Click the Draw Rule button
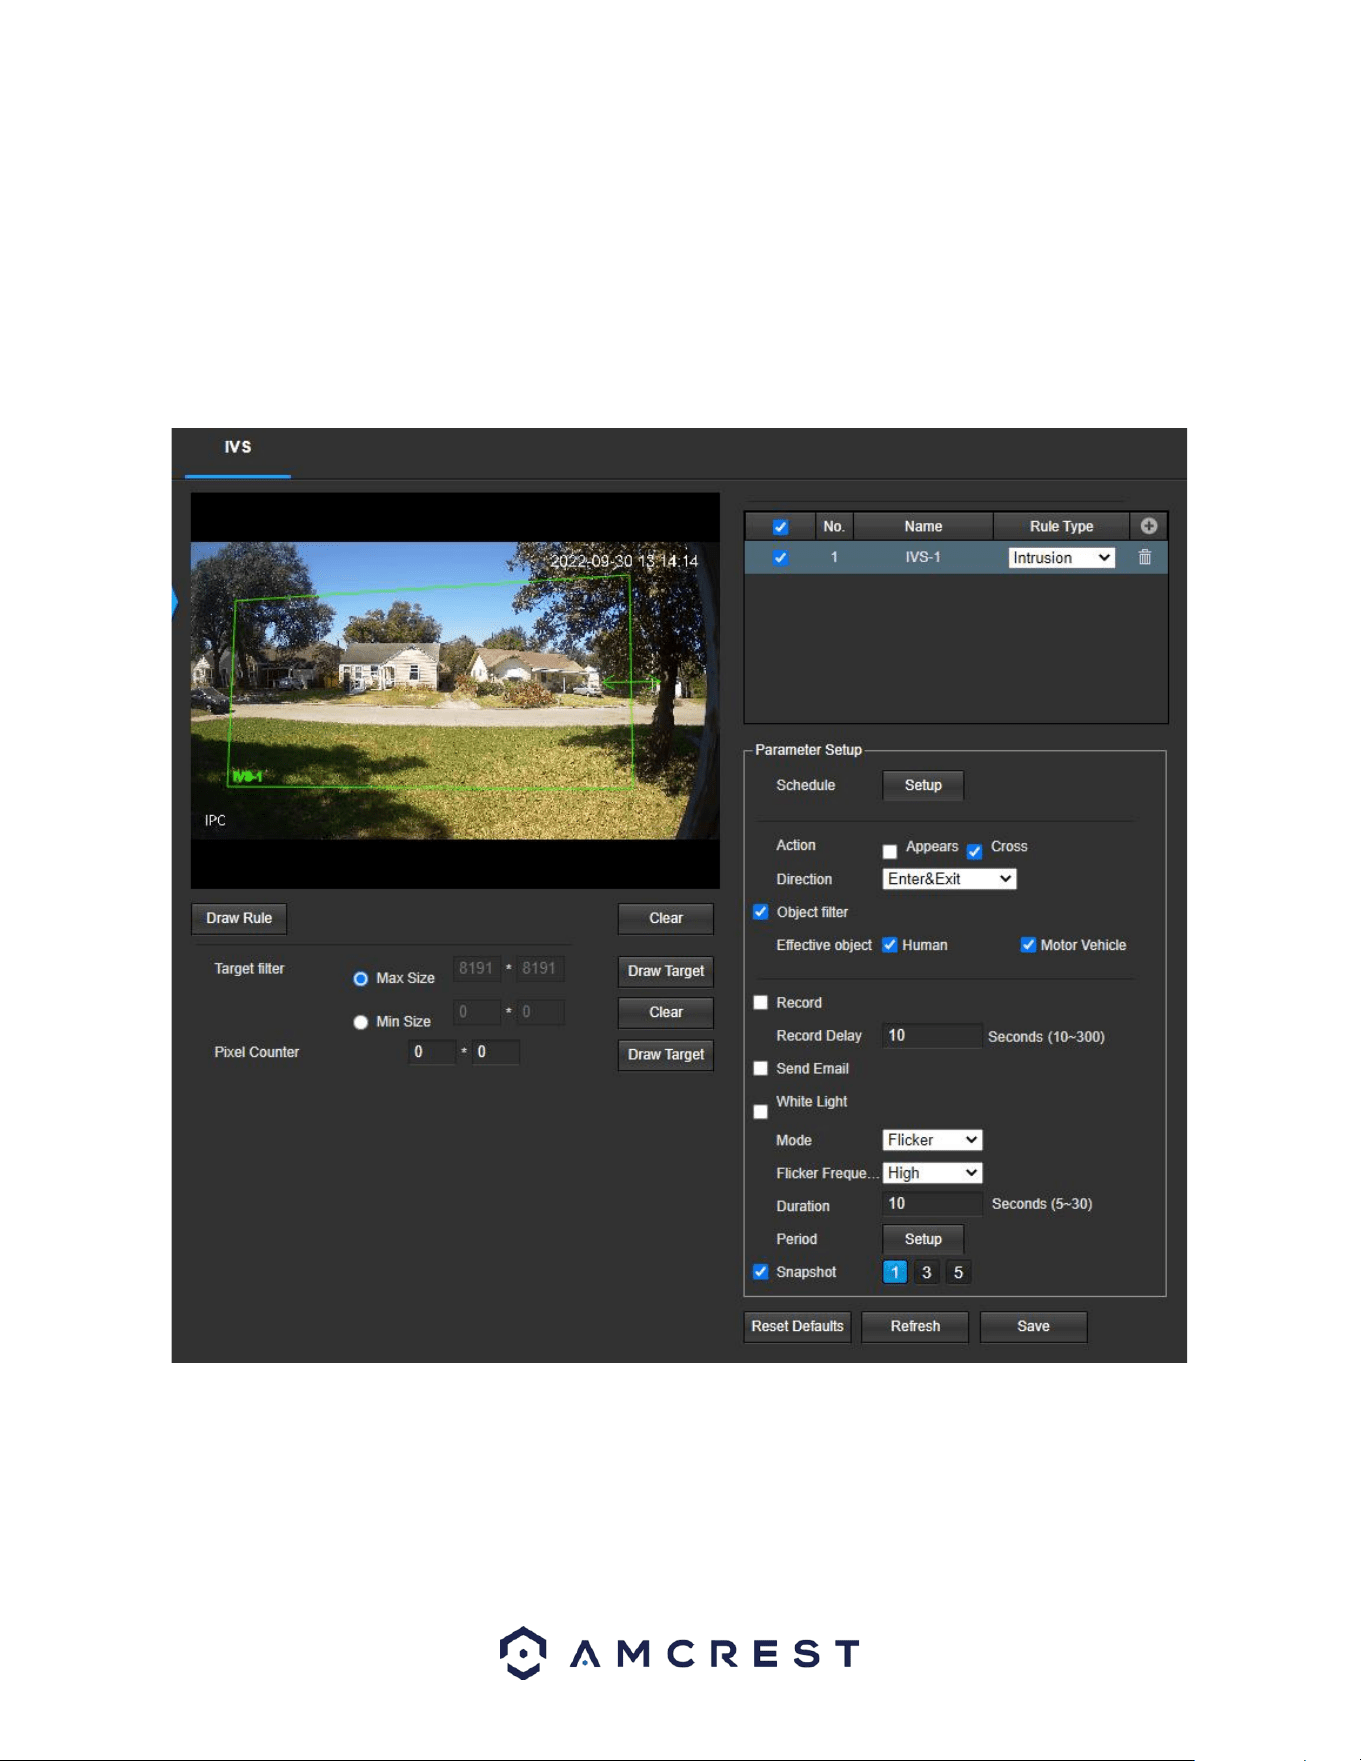Viewport: 1361px width, 1761px height. tap(239, 918)
